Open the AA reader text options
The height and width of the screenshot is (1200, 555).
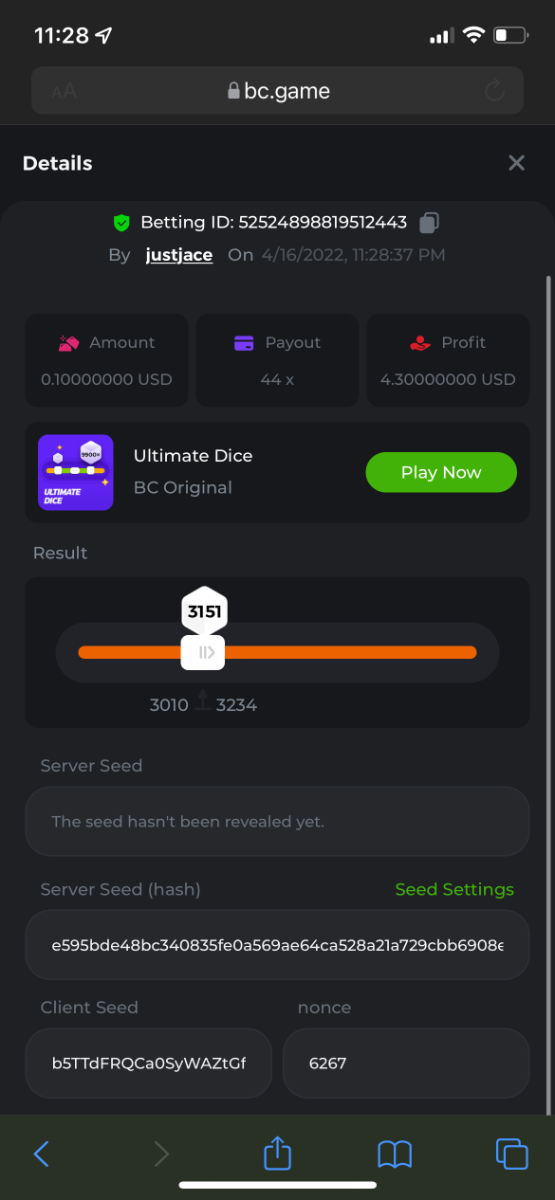click(64, 91)
